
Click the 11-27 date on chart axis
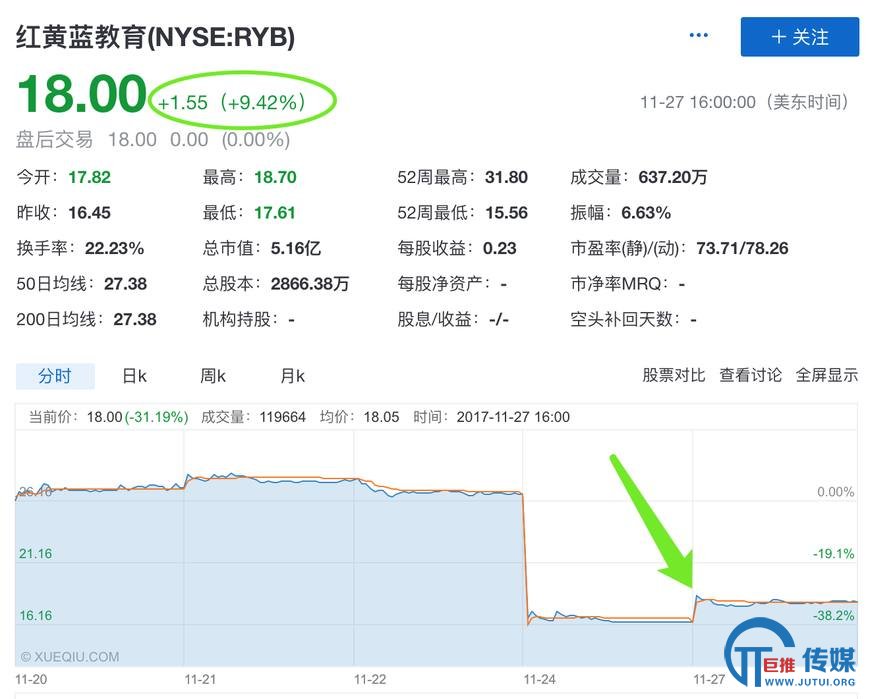coord(709,680)
